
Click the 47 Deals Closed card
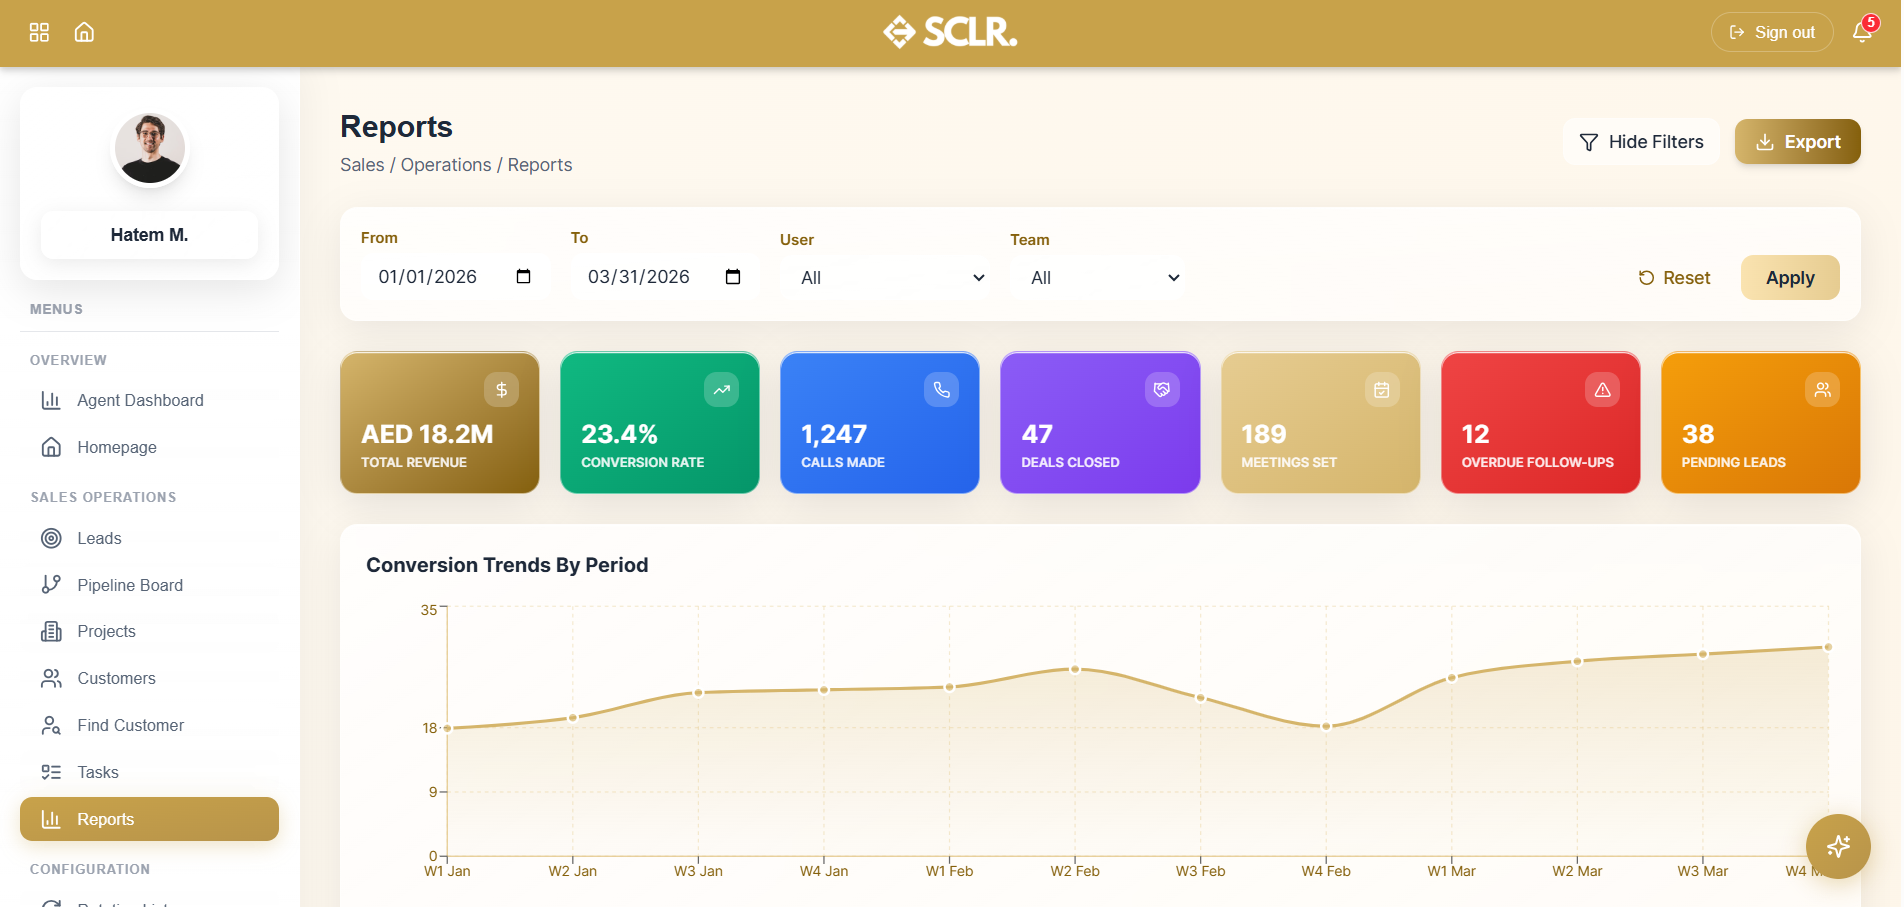[1100, 422]
